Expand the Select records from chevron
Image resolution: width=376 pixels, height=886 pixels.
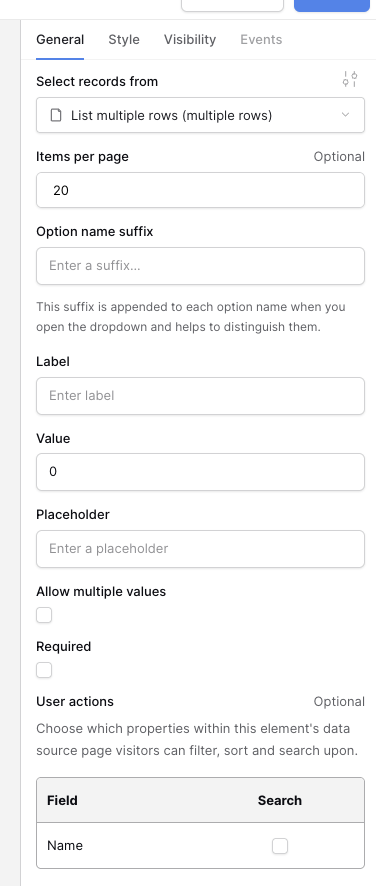click(345, 115)
